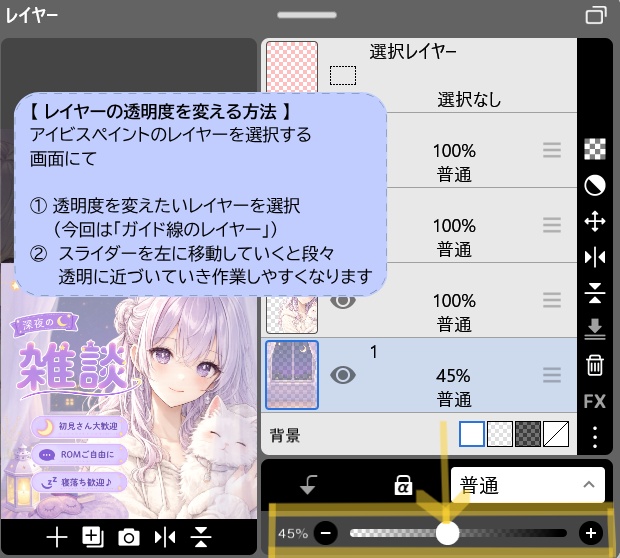Click the merge-down arrow icon
The image size is (620, 558).
[x=595, y=329]
